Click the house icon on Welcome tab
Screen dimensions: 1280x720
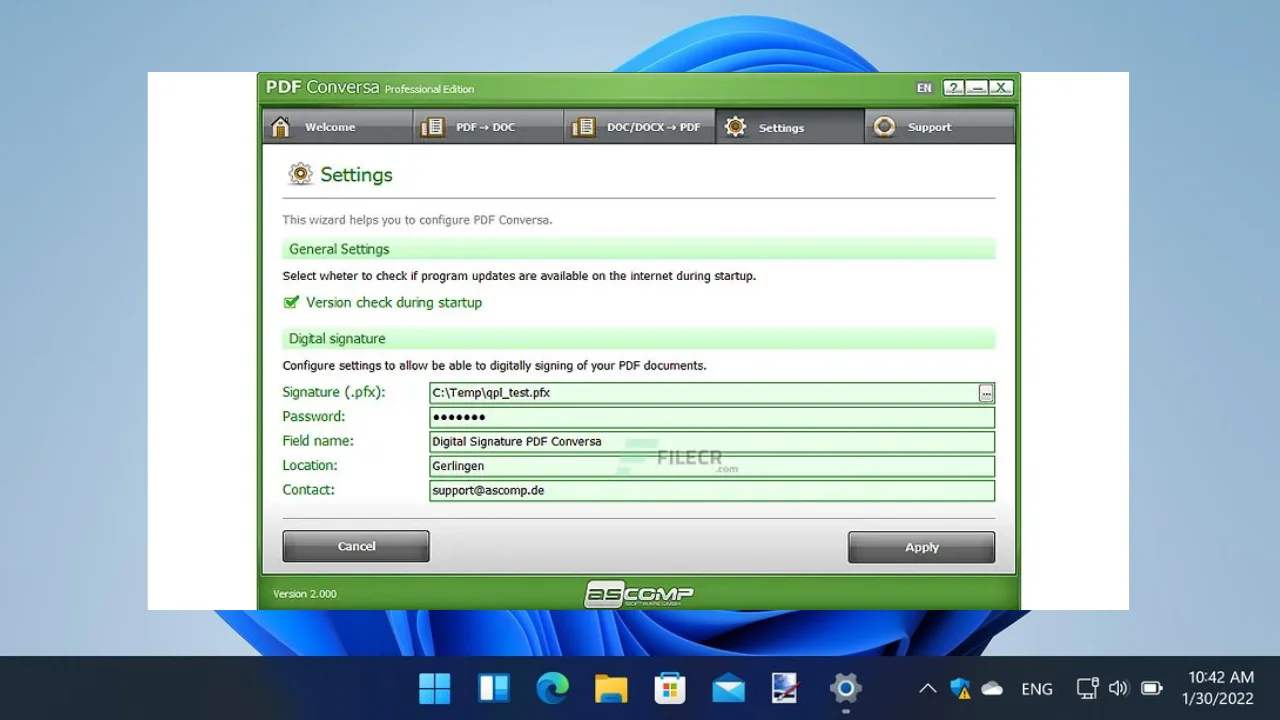(281, 127)
